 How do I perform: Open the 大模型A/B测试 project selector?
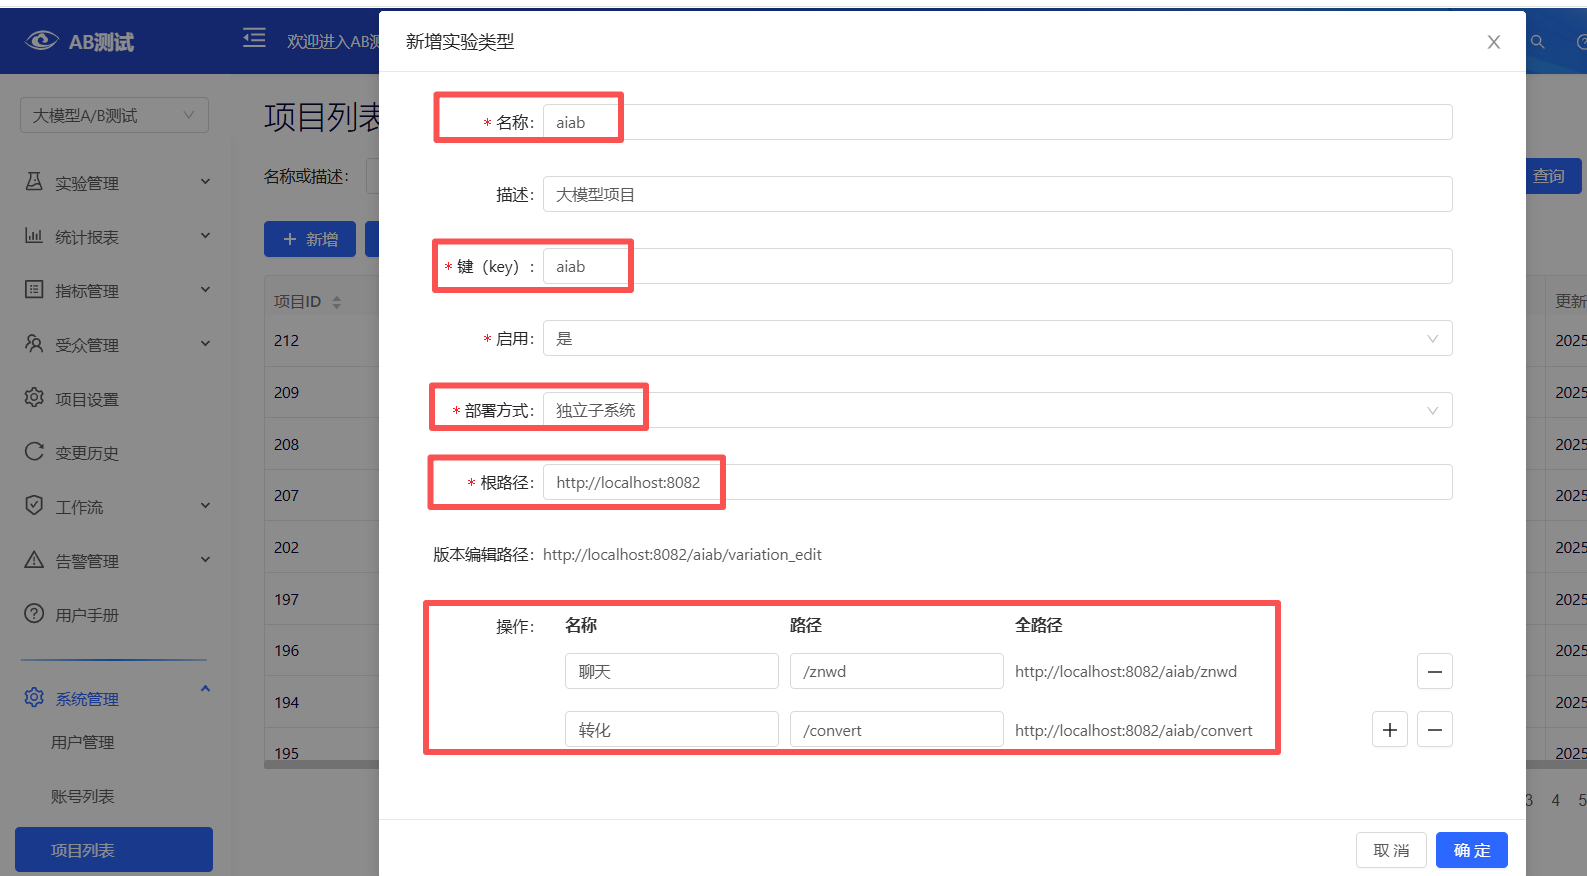(x=114, y=116)
